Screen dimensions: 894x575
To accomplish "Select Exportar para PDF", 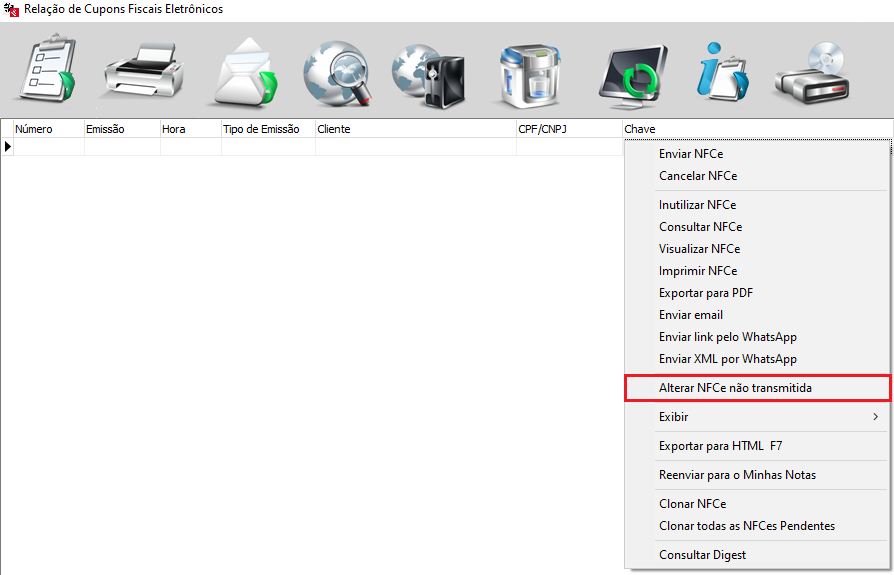I will click(706, 293).
